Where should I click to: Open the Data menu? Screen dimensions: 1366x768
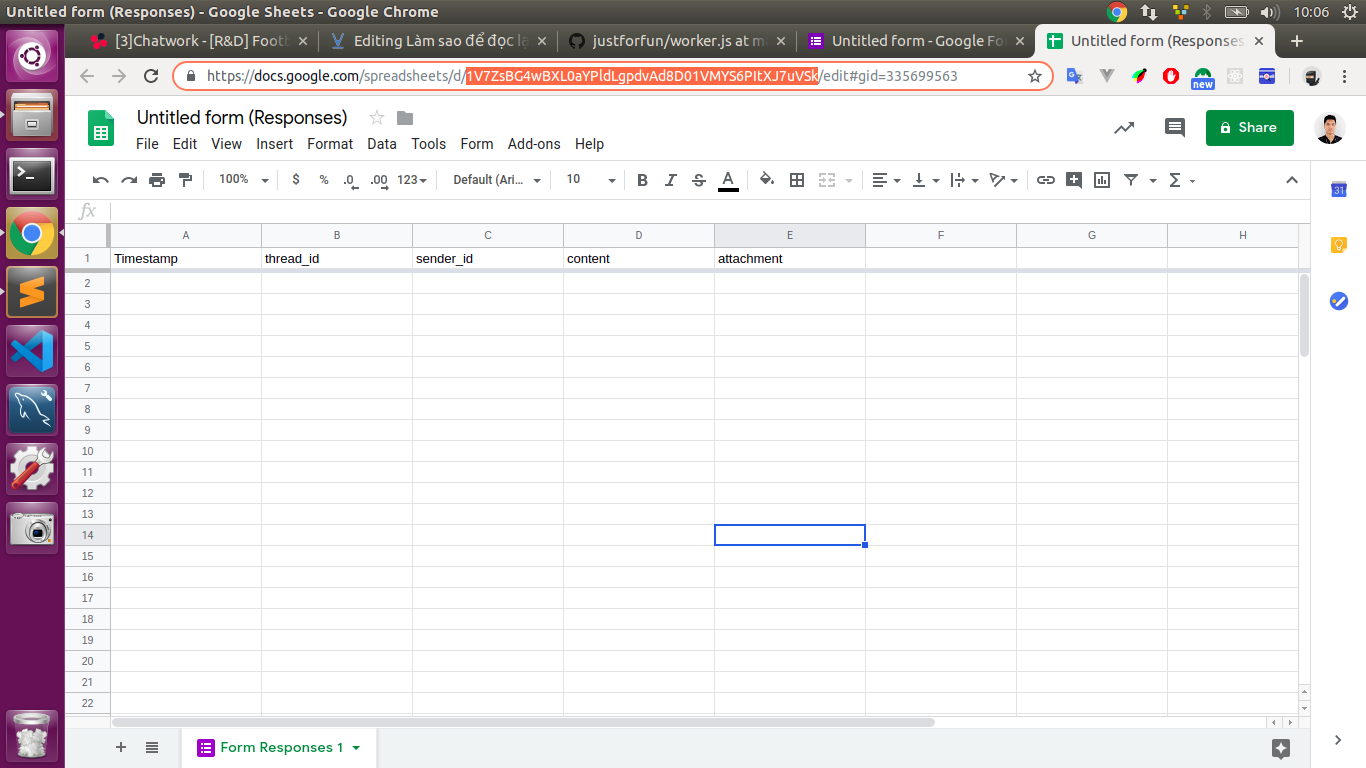point(382,144)
